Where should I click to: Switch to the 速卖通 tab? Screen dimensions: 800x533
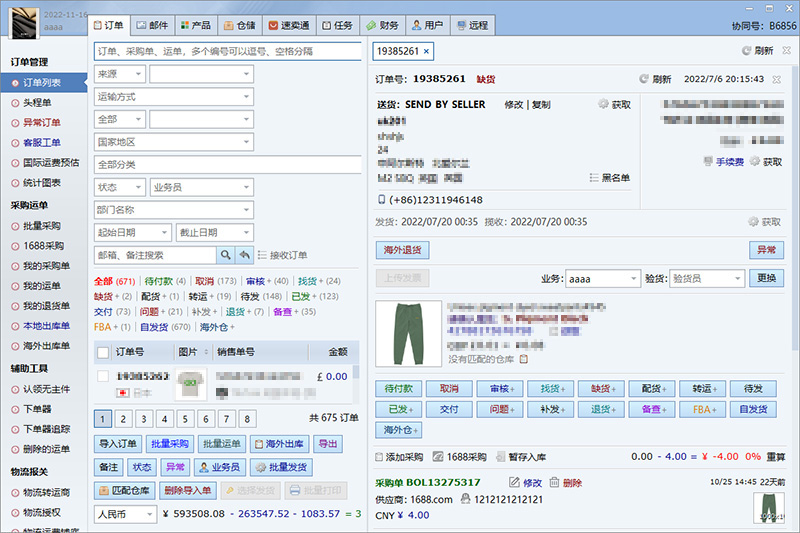[289, 25]
